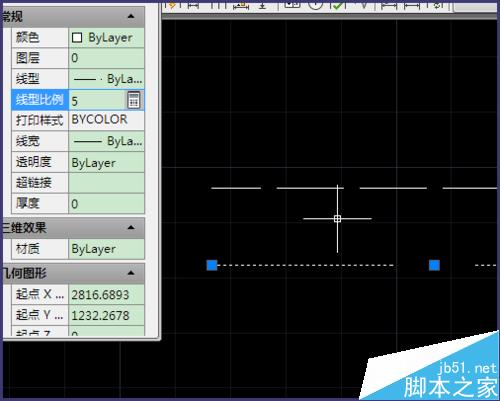500x401 pixels.
Task: Select the 材质 property label
Action: coord(40,249)
